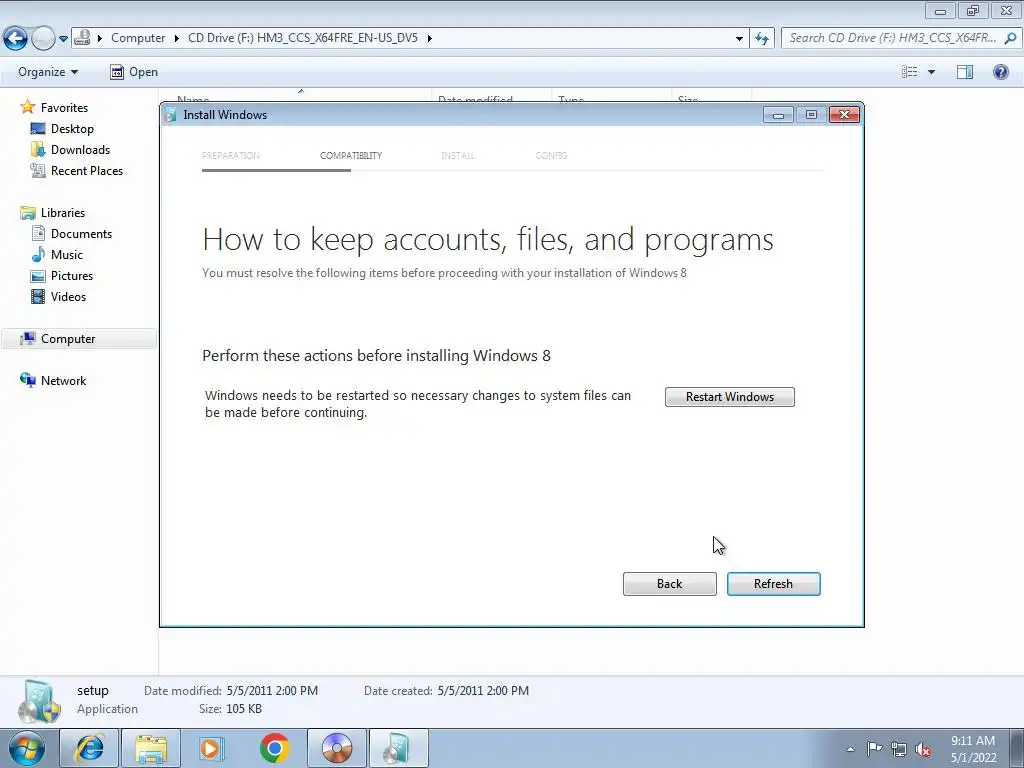Launch Google Chrome from taskbar

(274, 748)
